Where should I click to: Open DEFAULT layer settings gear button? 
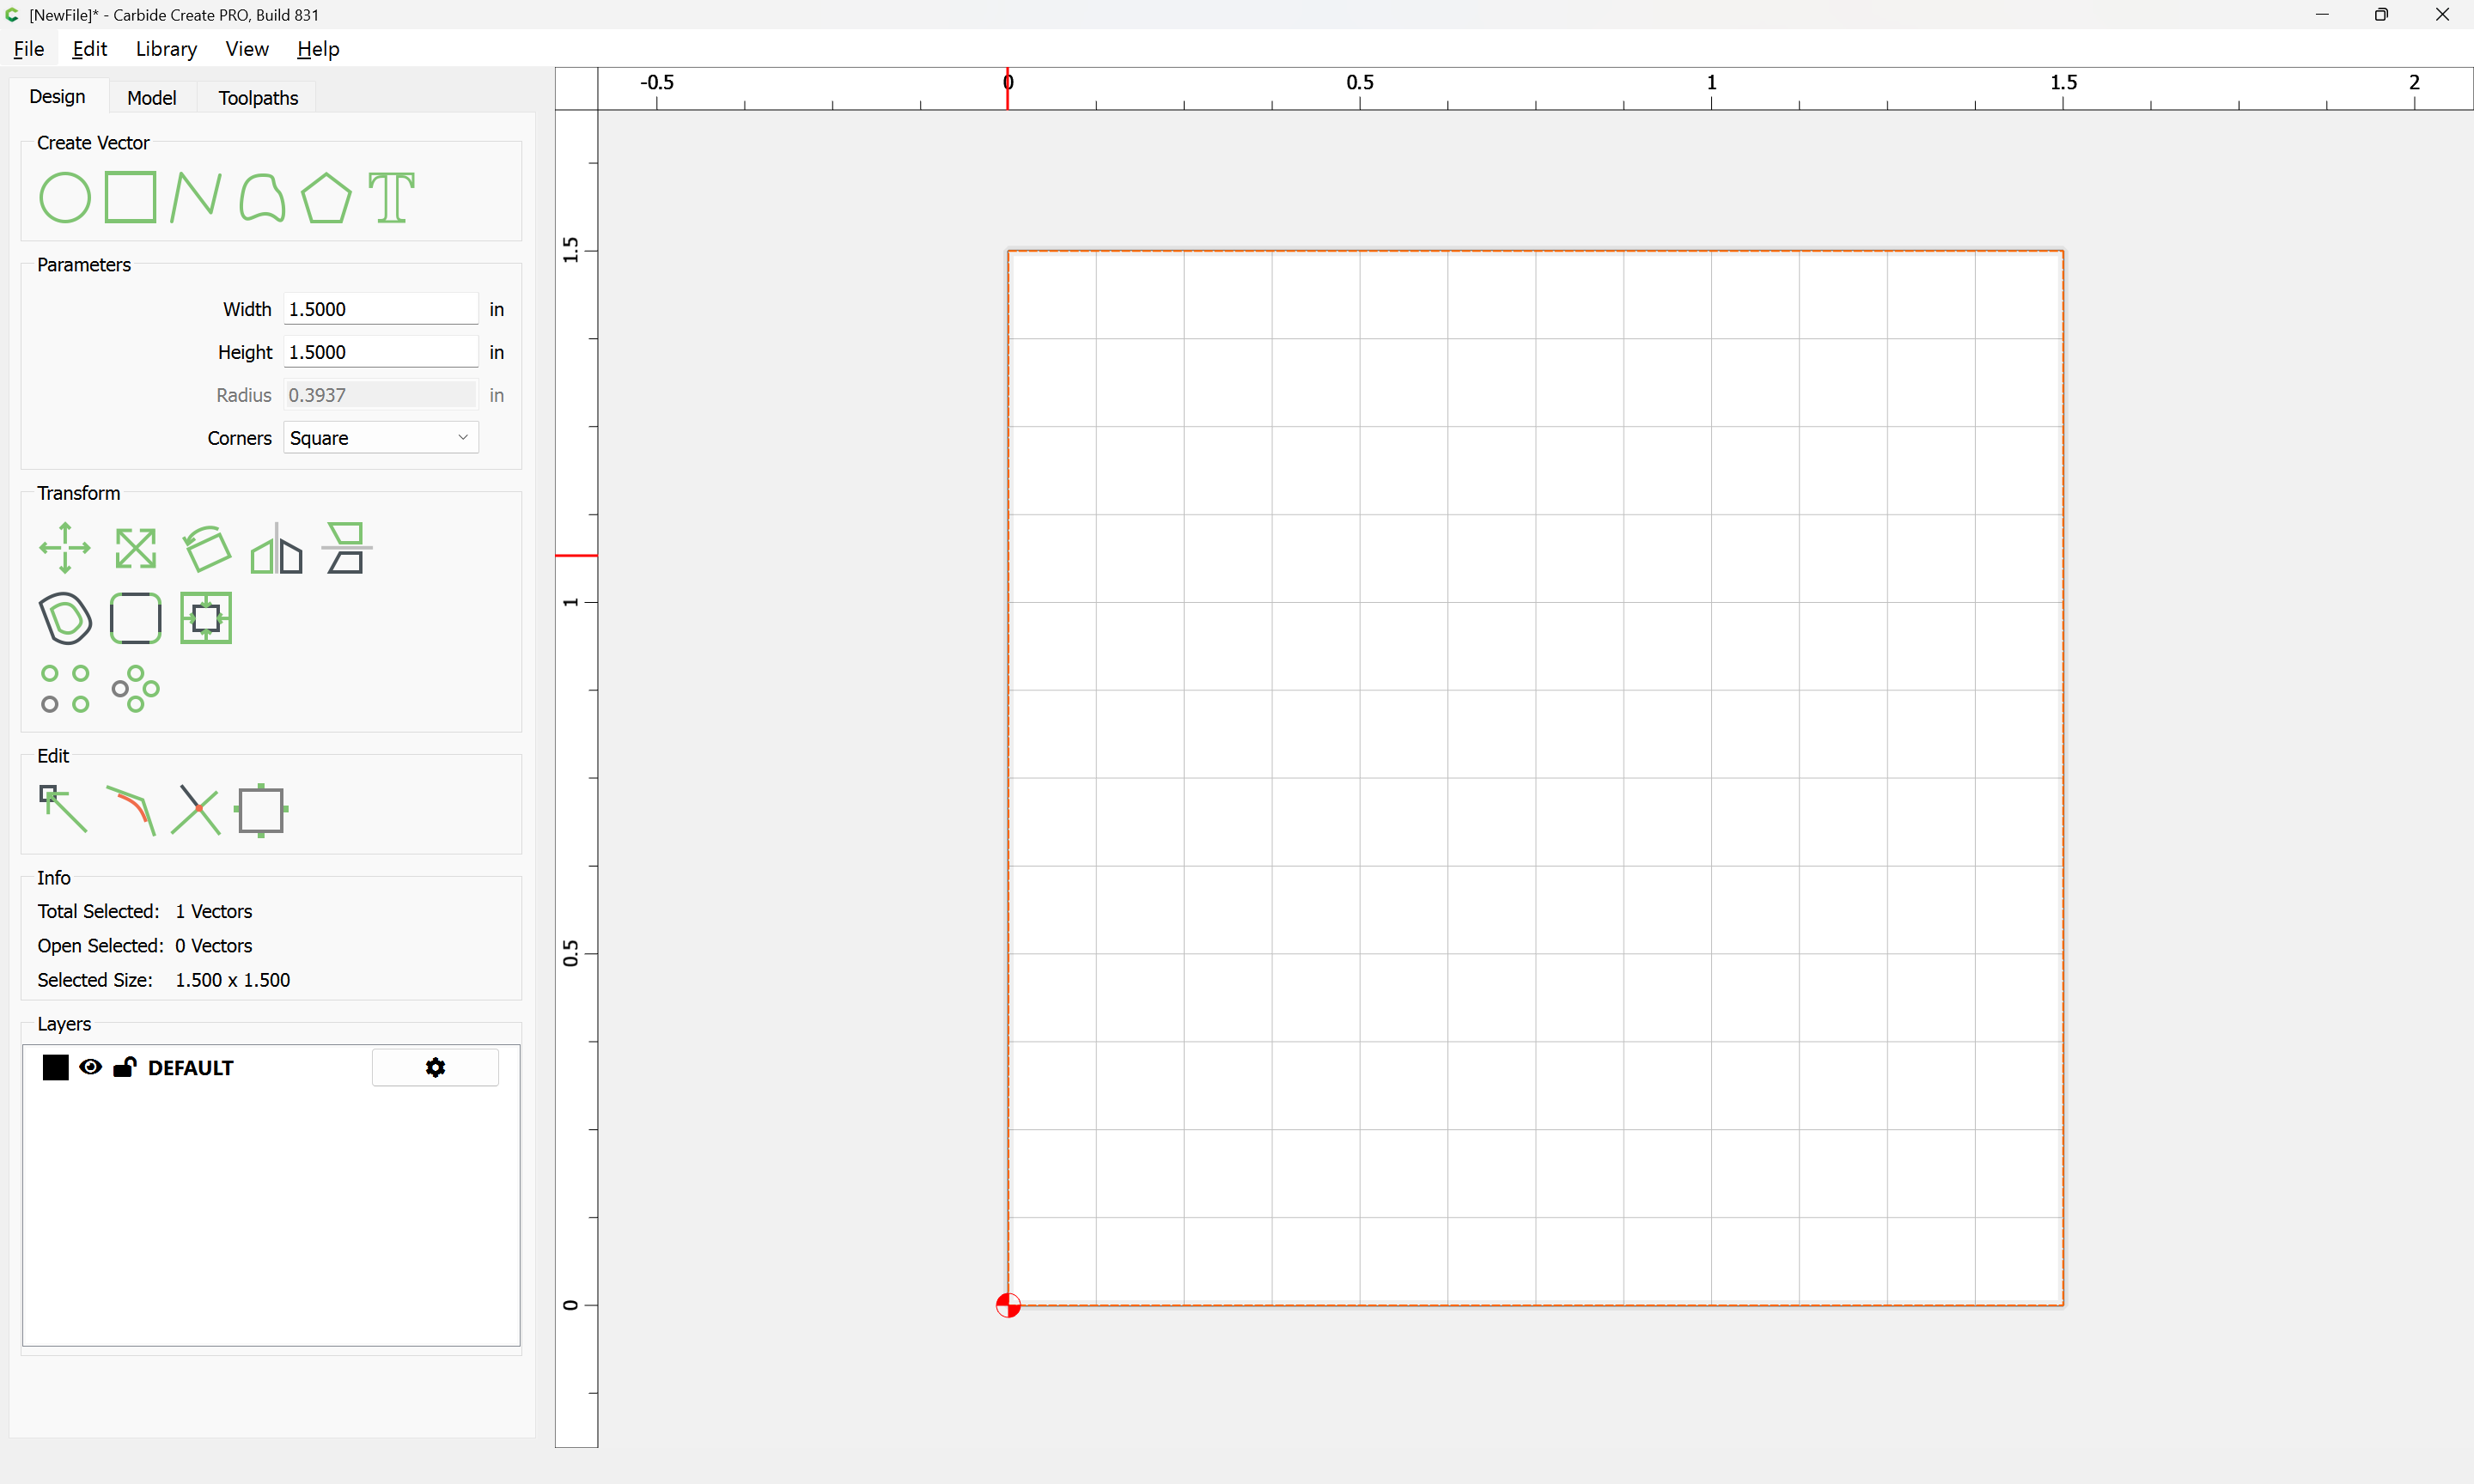[x=435, y=1067]
